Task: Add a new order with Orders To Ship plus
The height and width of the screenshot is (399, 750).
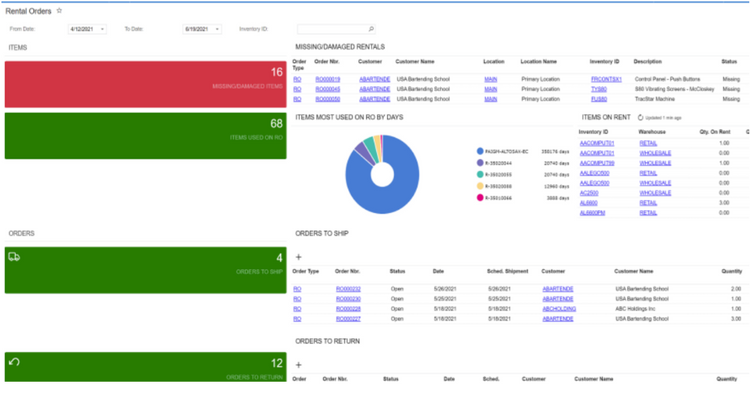Action: point(298,257)
